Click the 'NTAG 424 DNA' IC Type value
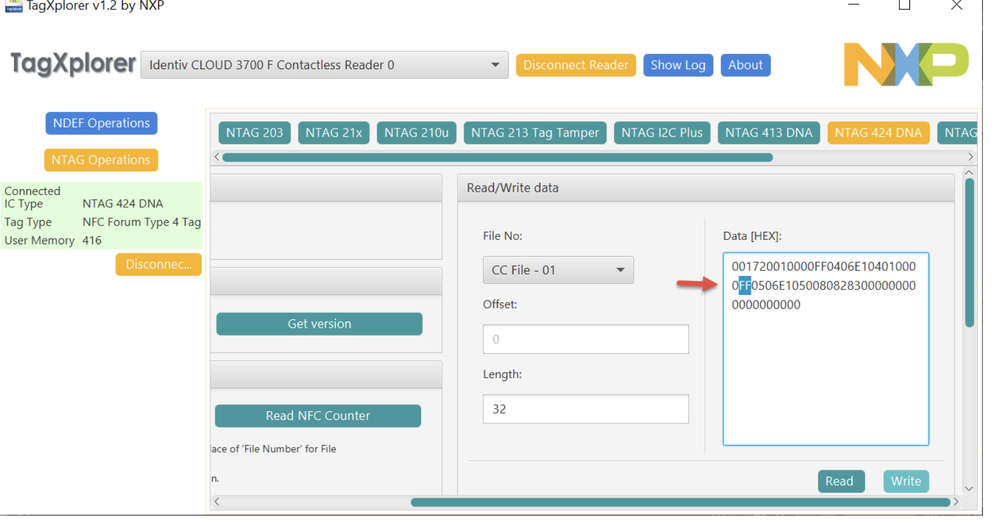Image resolution: width=999 pixels, height=523 pixels. [122, 204]
